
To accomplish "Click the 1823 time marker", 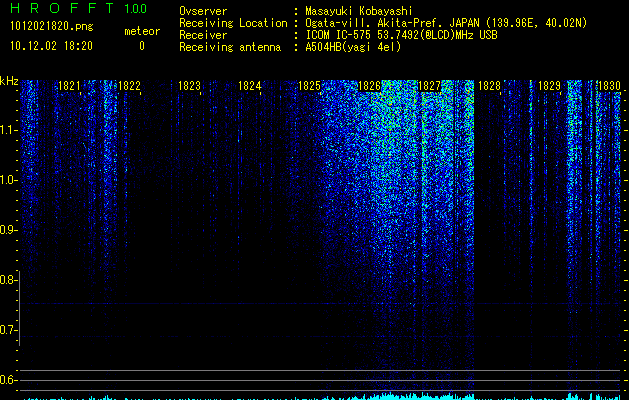I will [189, 86].
